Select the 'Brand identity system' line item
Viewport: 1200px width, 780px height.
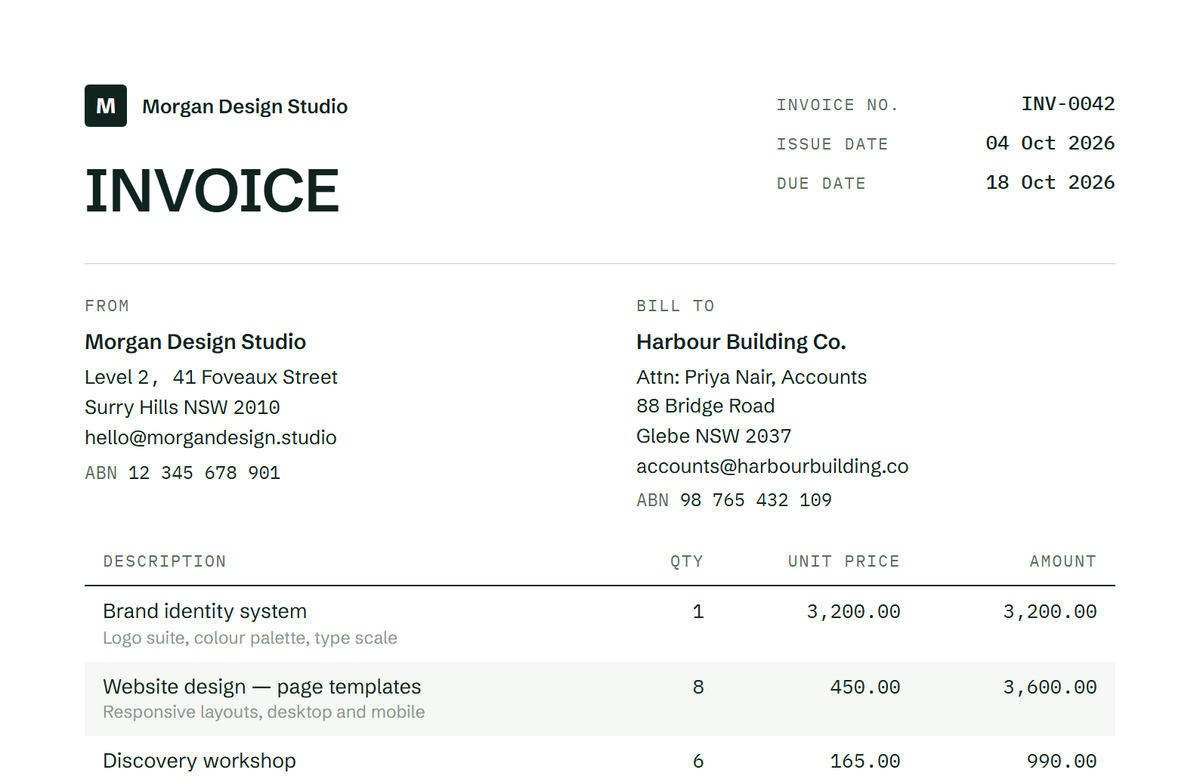pos(205,611)
